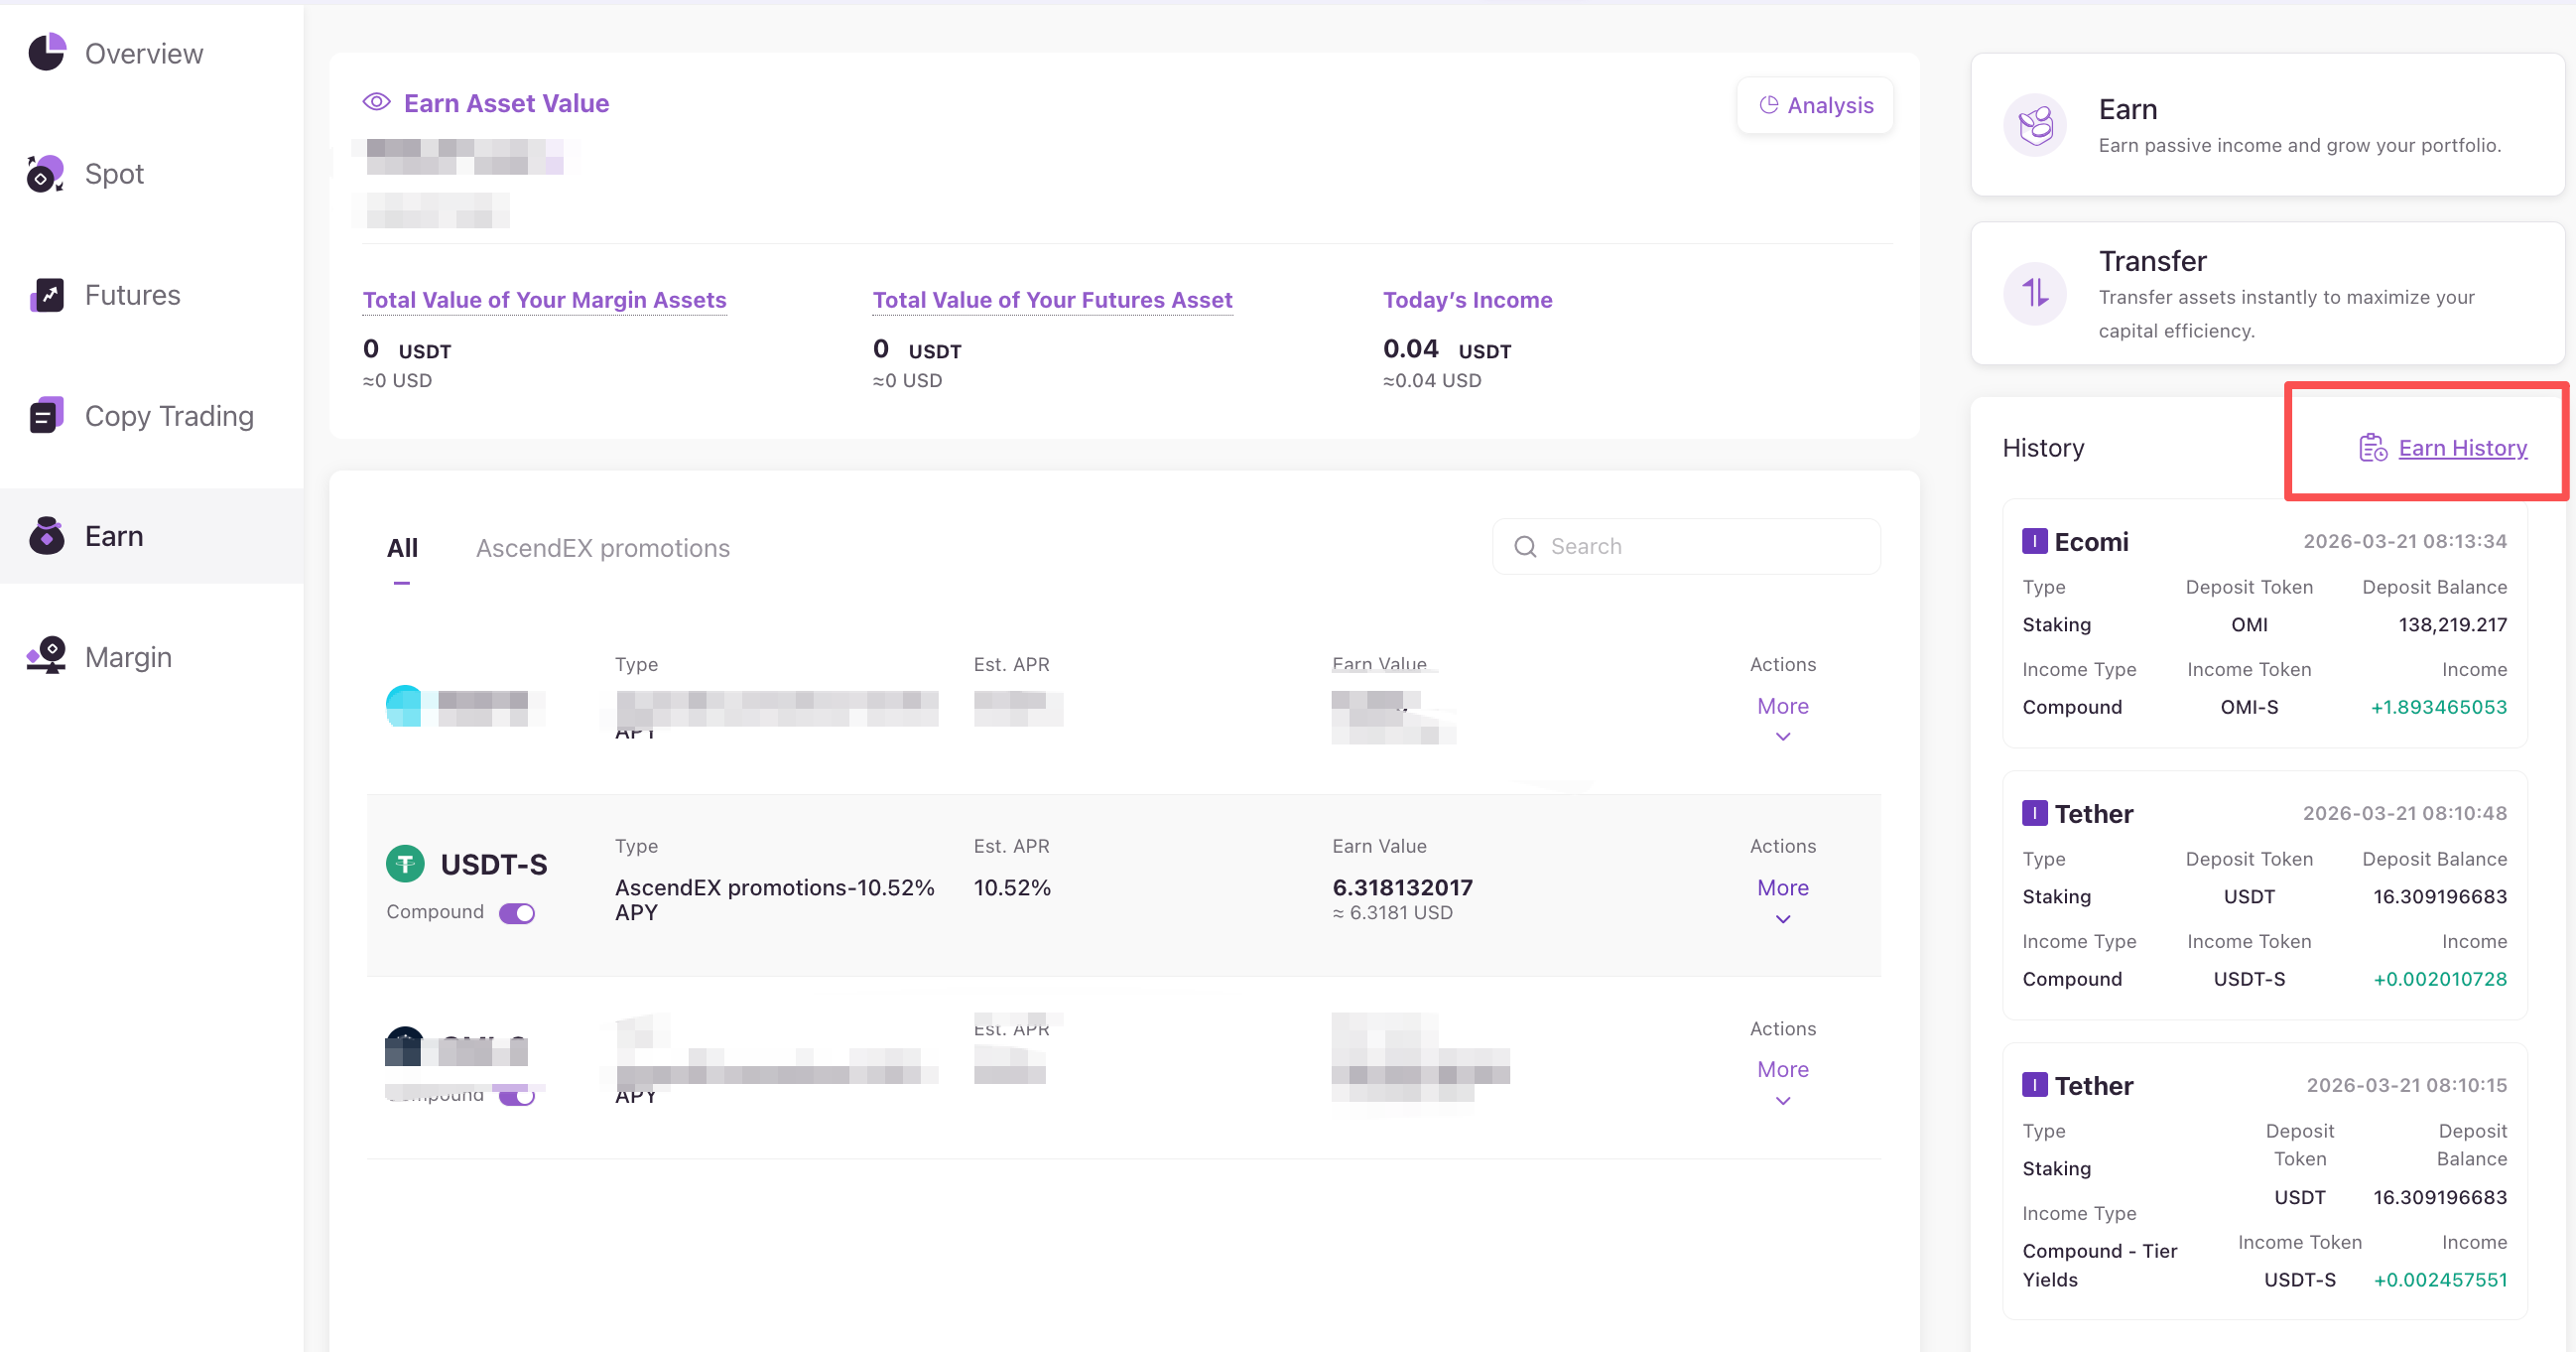Click the Spot sidebar icon
The image size is (2576, 1352).
[x=46, y=174]
